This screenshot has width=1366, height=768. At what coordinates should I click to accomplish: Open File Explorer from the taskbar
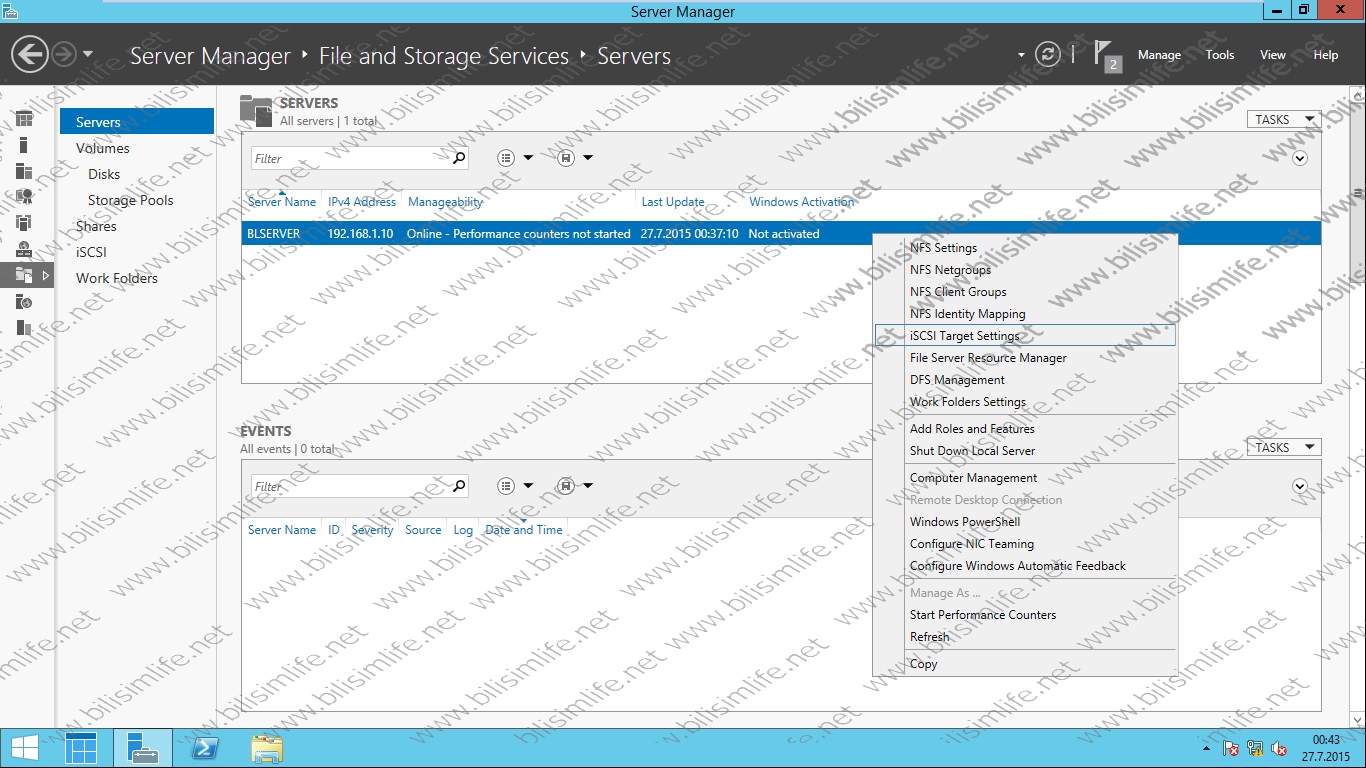(x=267, y=748)
